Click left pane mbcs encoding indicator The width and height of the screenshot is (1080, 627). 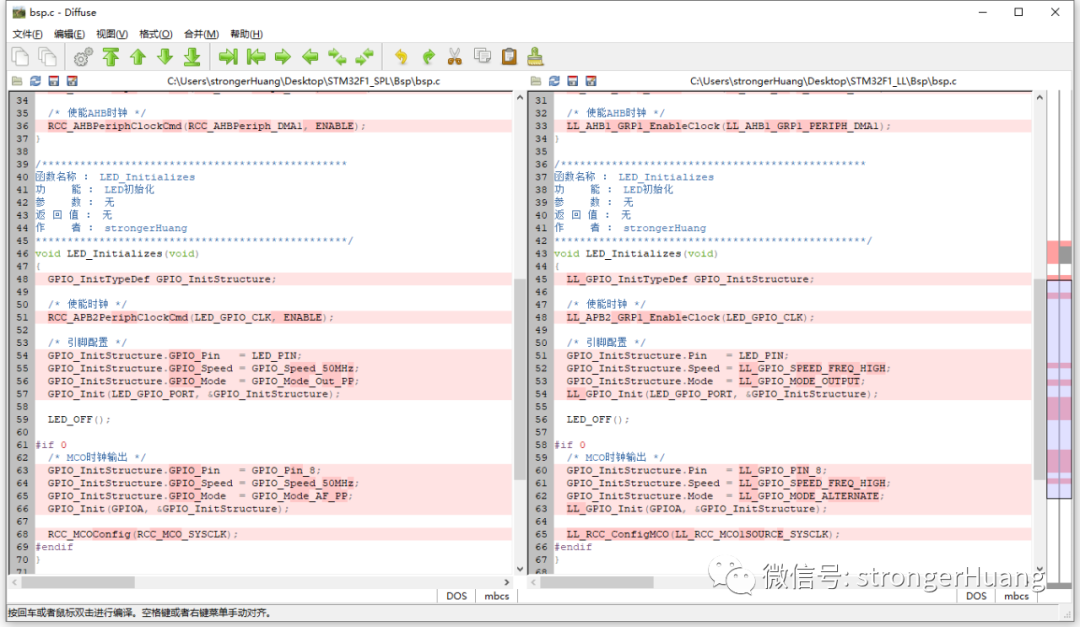click(x=497, y=596)
